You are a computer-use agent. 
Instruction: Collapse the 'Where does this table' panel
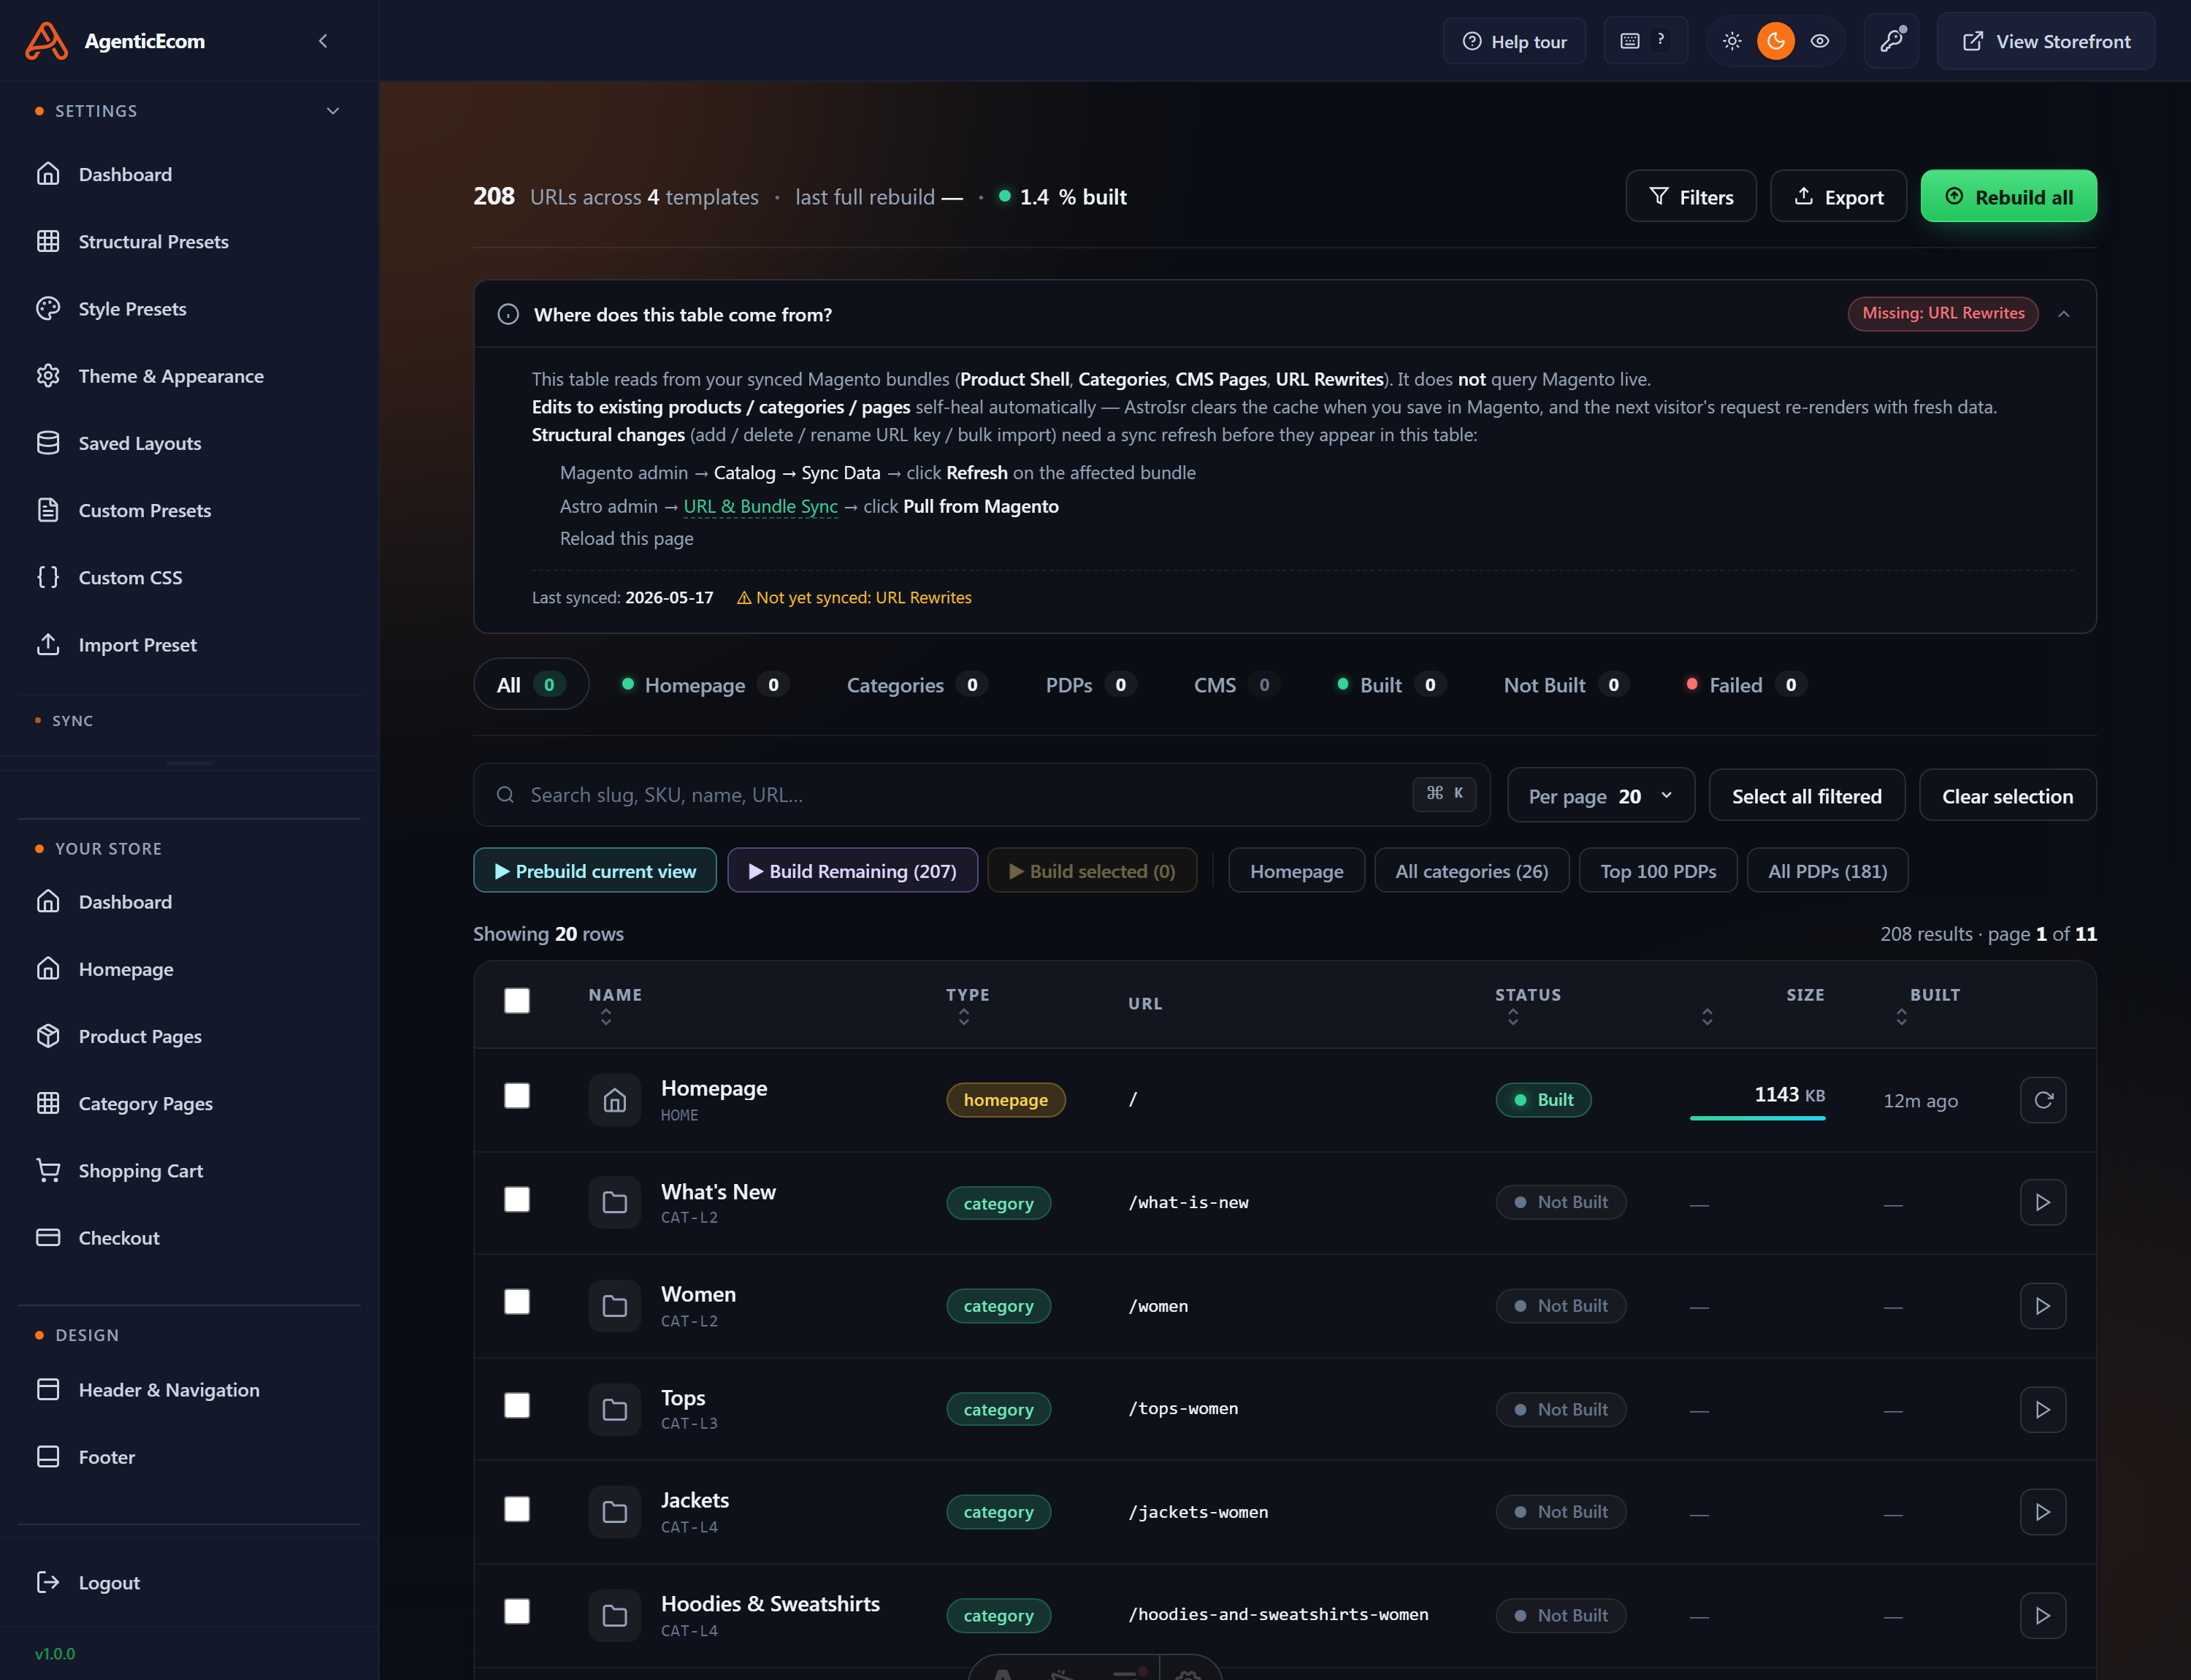[x=2064, y=314]
